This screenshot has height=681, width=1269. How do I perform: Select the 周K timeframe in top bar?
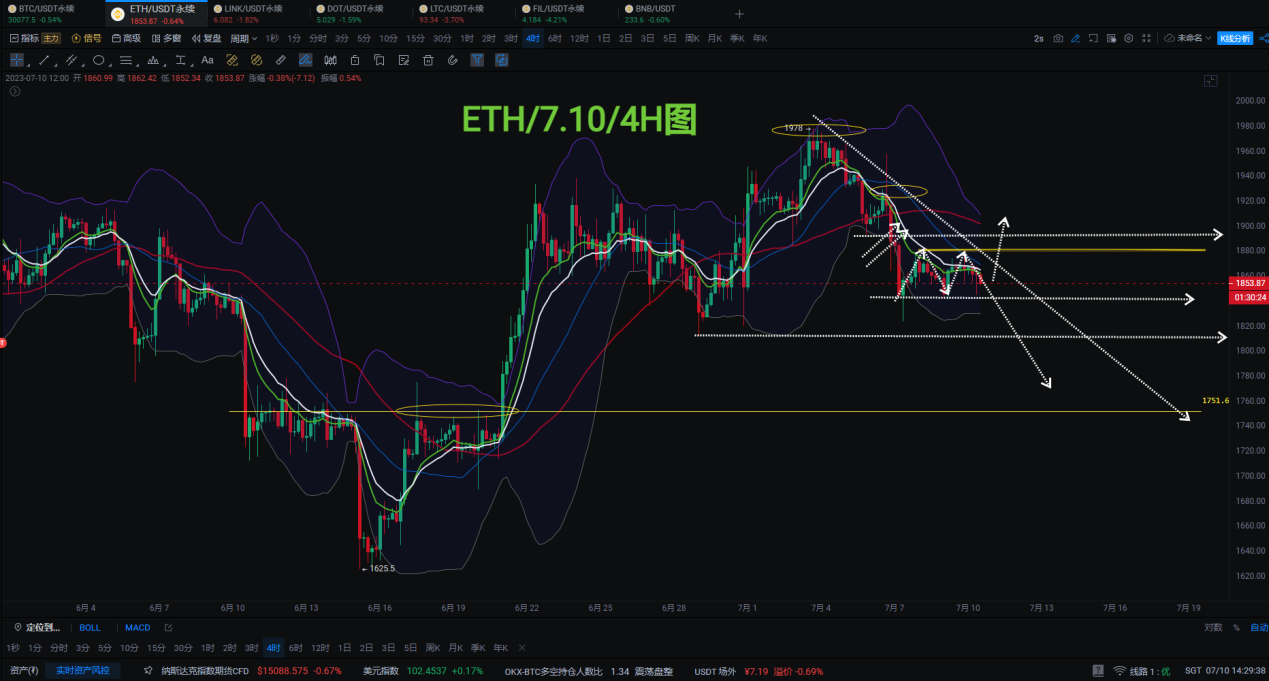[x=692, y=38]
